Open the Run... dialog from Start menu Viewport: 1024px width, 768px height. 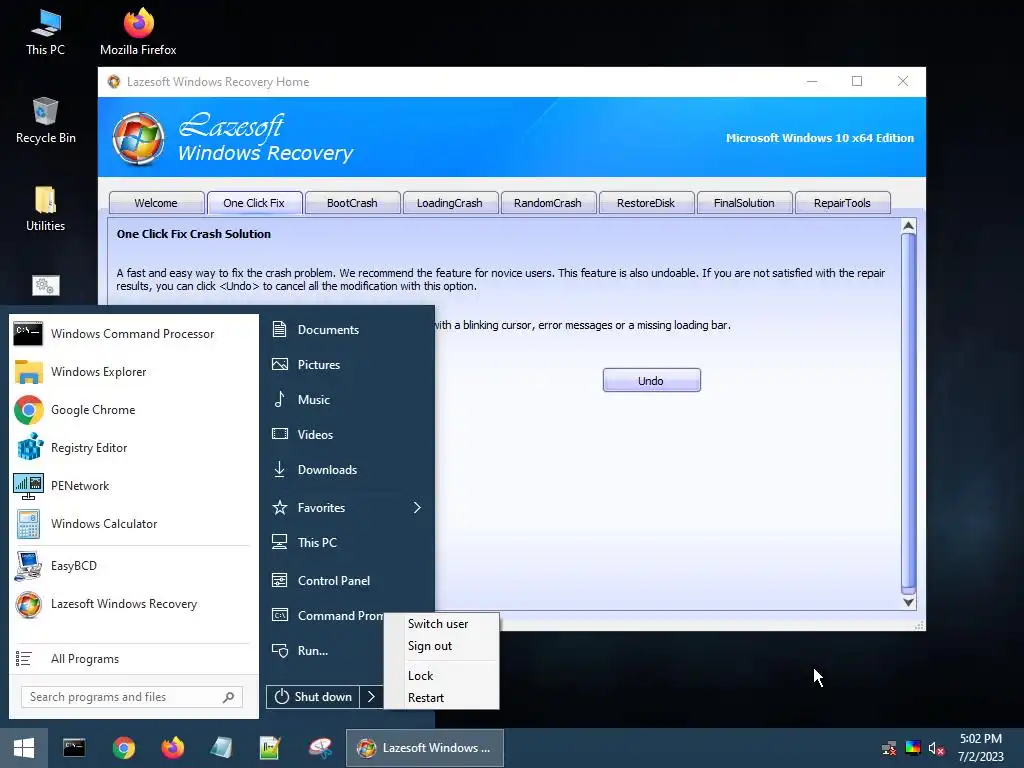[x=324, y=651]
